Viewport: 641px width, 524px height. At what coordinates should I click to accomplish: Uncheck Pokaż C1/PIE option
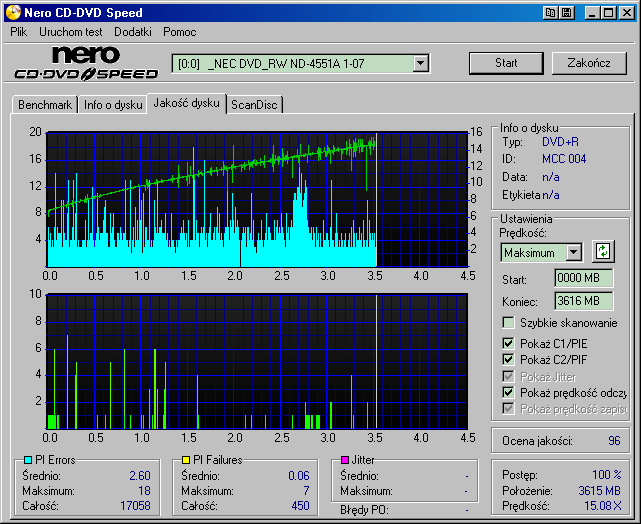(x=508, y=343)
